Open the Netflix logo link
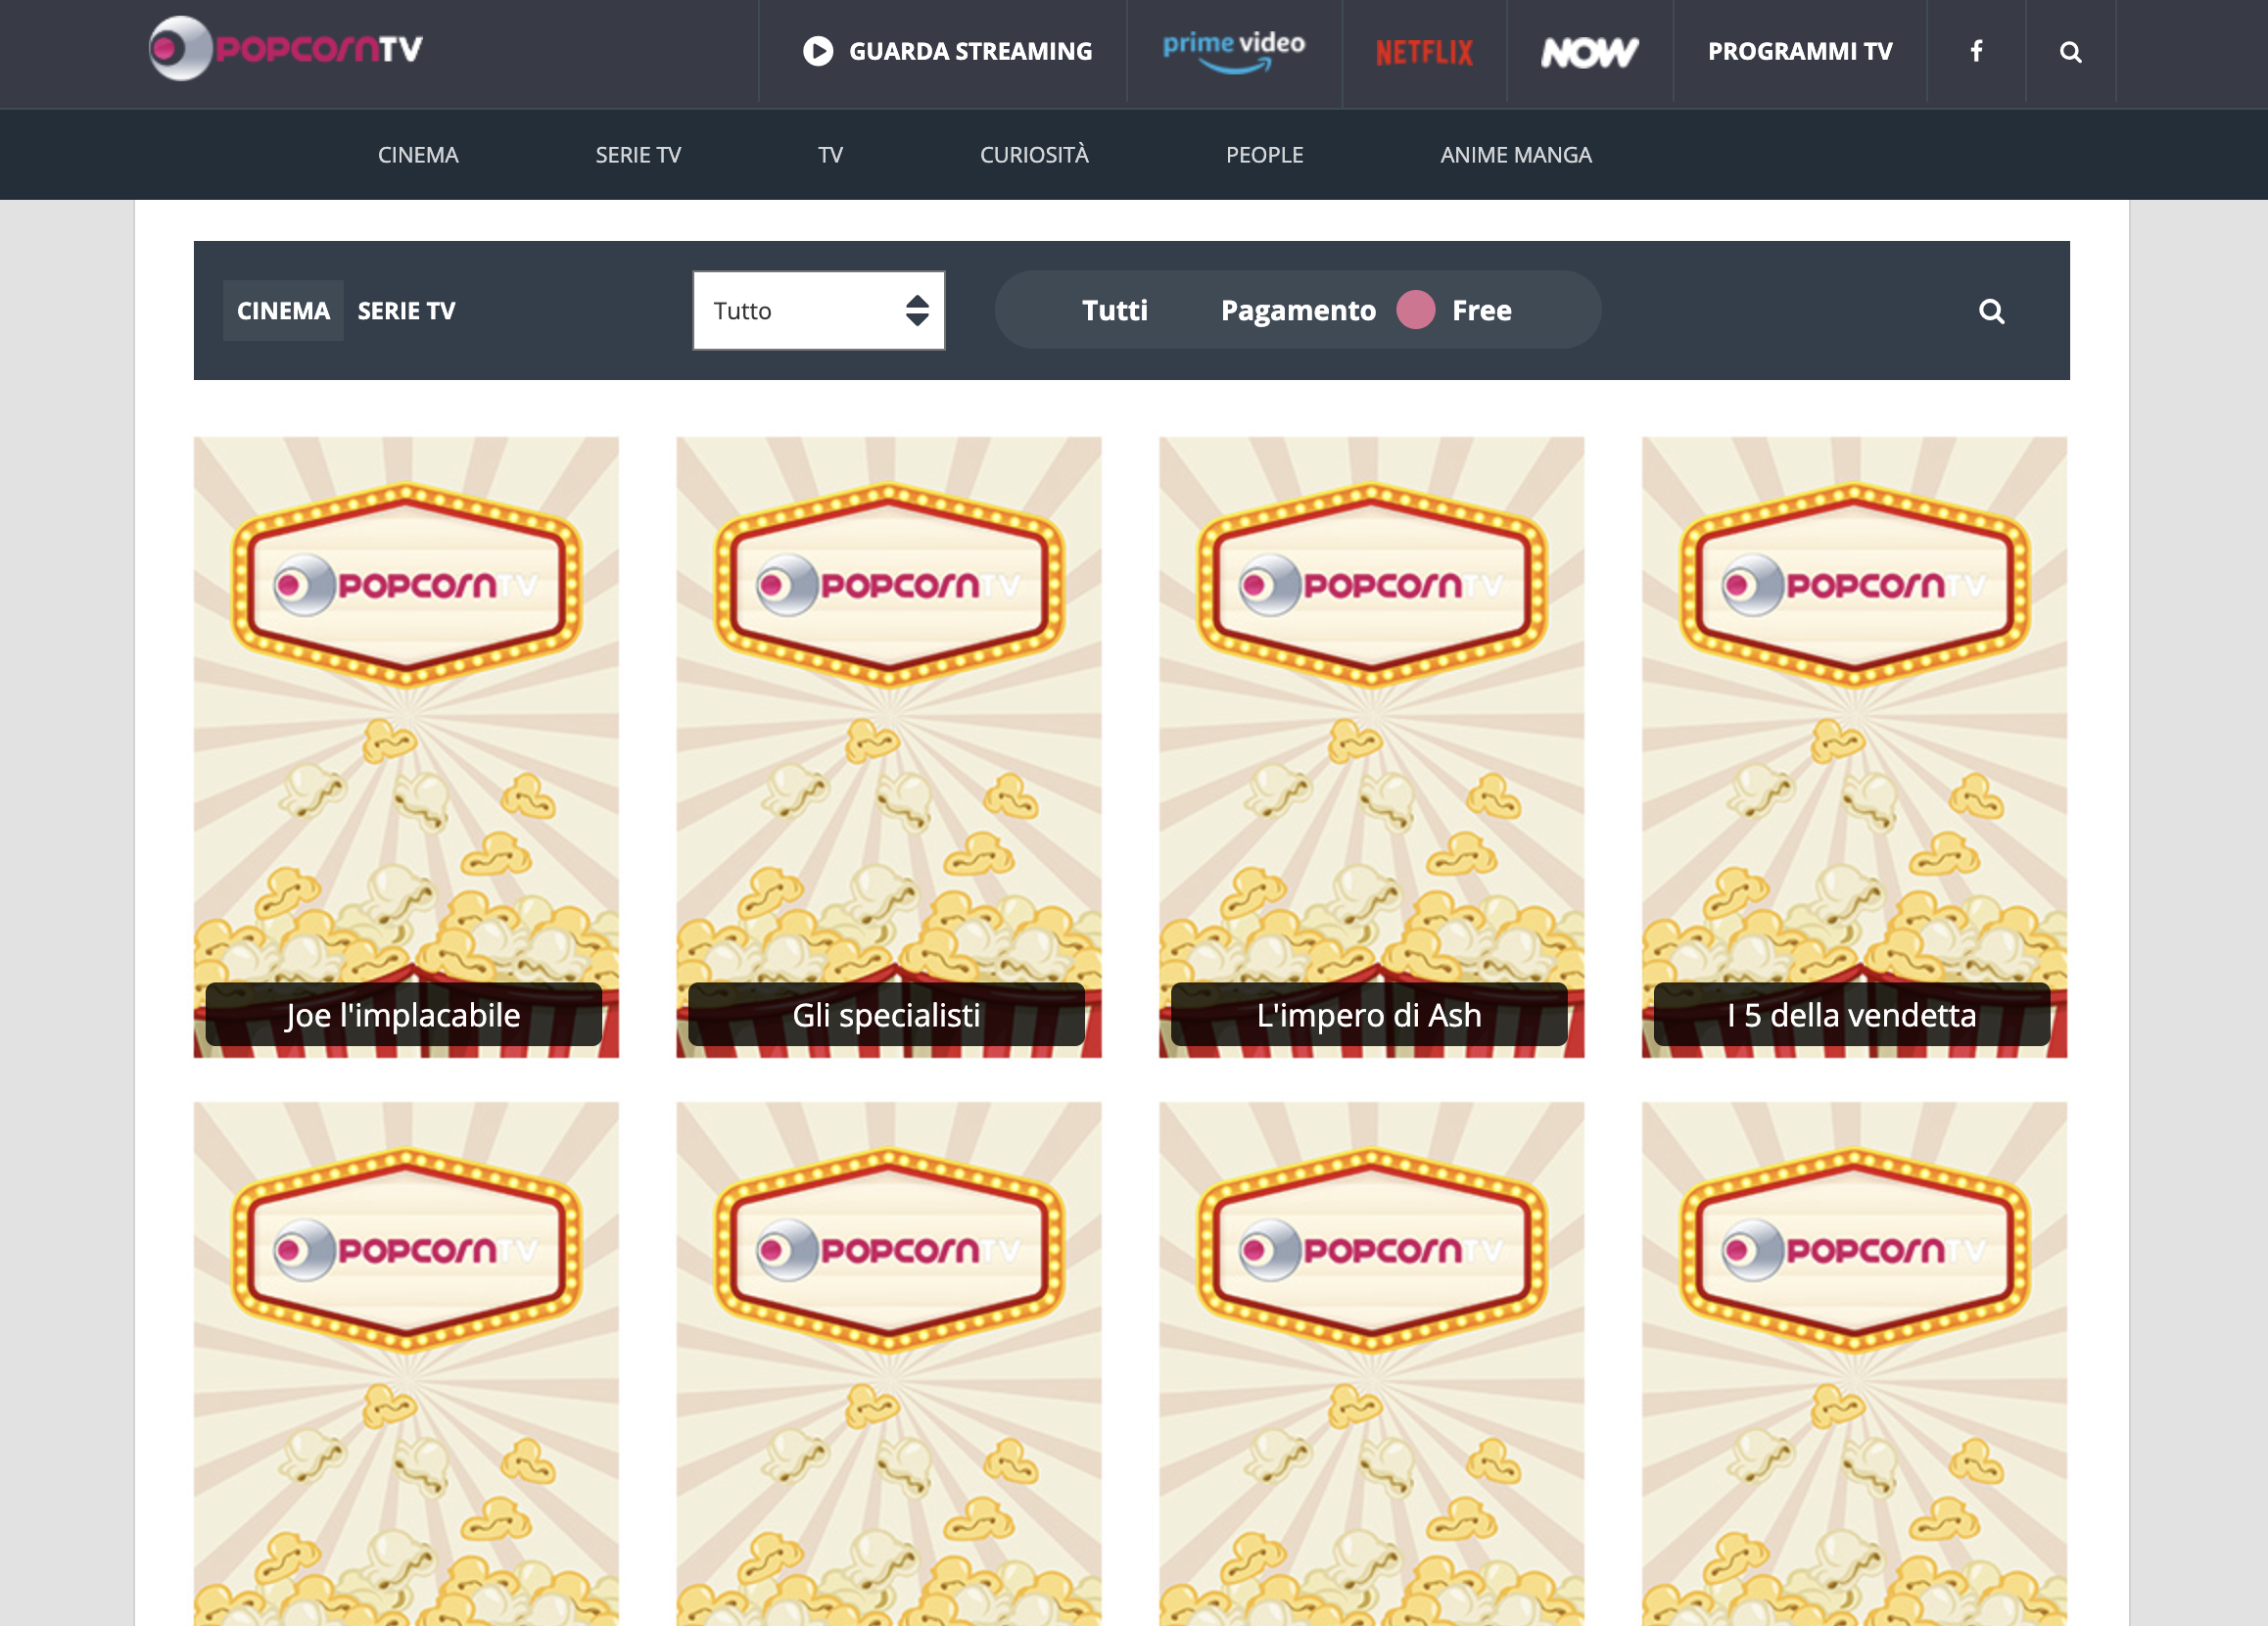This screenshot has width=2268, height=1626. pyautogui.click(x=1424, y=52)
